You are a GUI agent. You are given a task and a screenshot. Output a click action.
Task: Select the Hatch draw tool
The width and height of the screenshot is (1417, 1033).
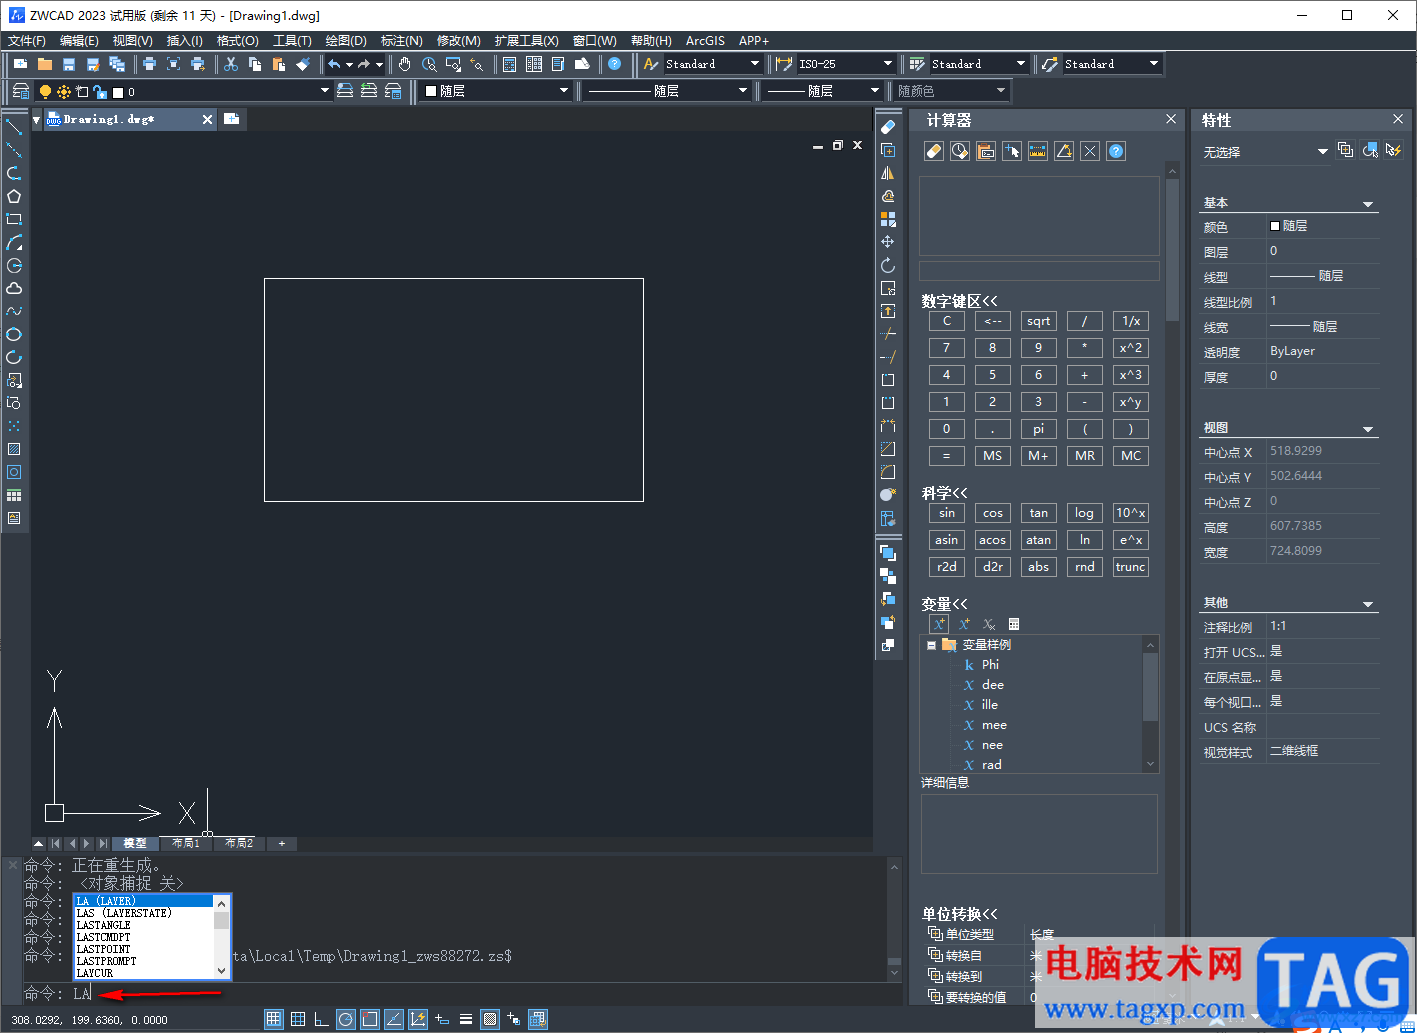pyautogui.click(x=14, y=449)
